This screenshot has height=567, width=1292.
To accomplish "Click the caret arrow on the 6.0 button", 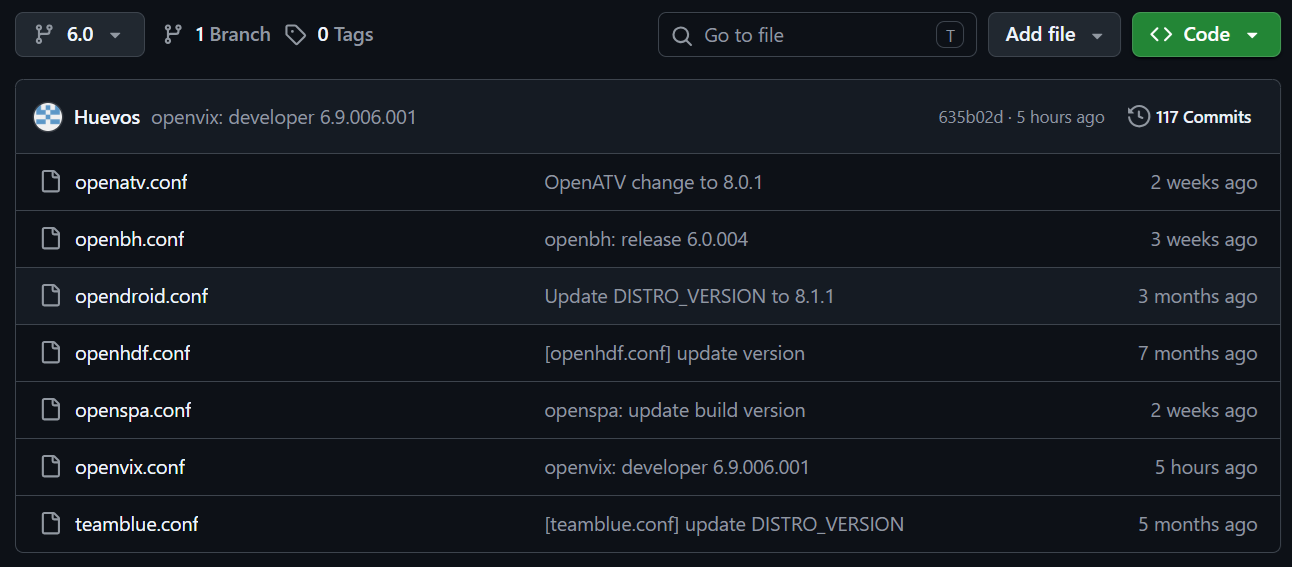I will (x=115, y=35).
